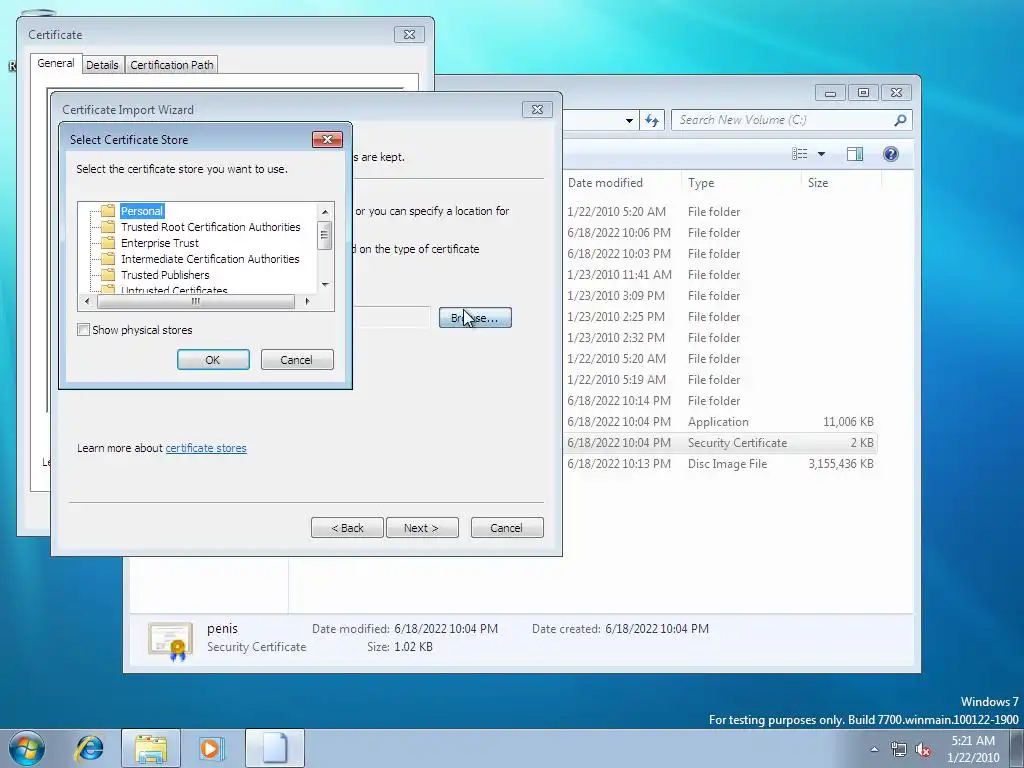The width and height of the screenshot is (1024, 768).
Task: Select Trusted Root Certification Authorities store
Action: pos(210,227)
